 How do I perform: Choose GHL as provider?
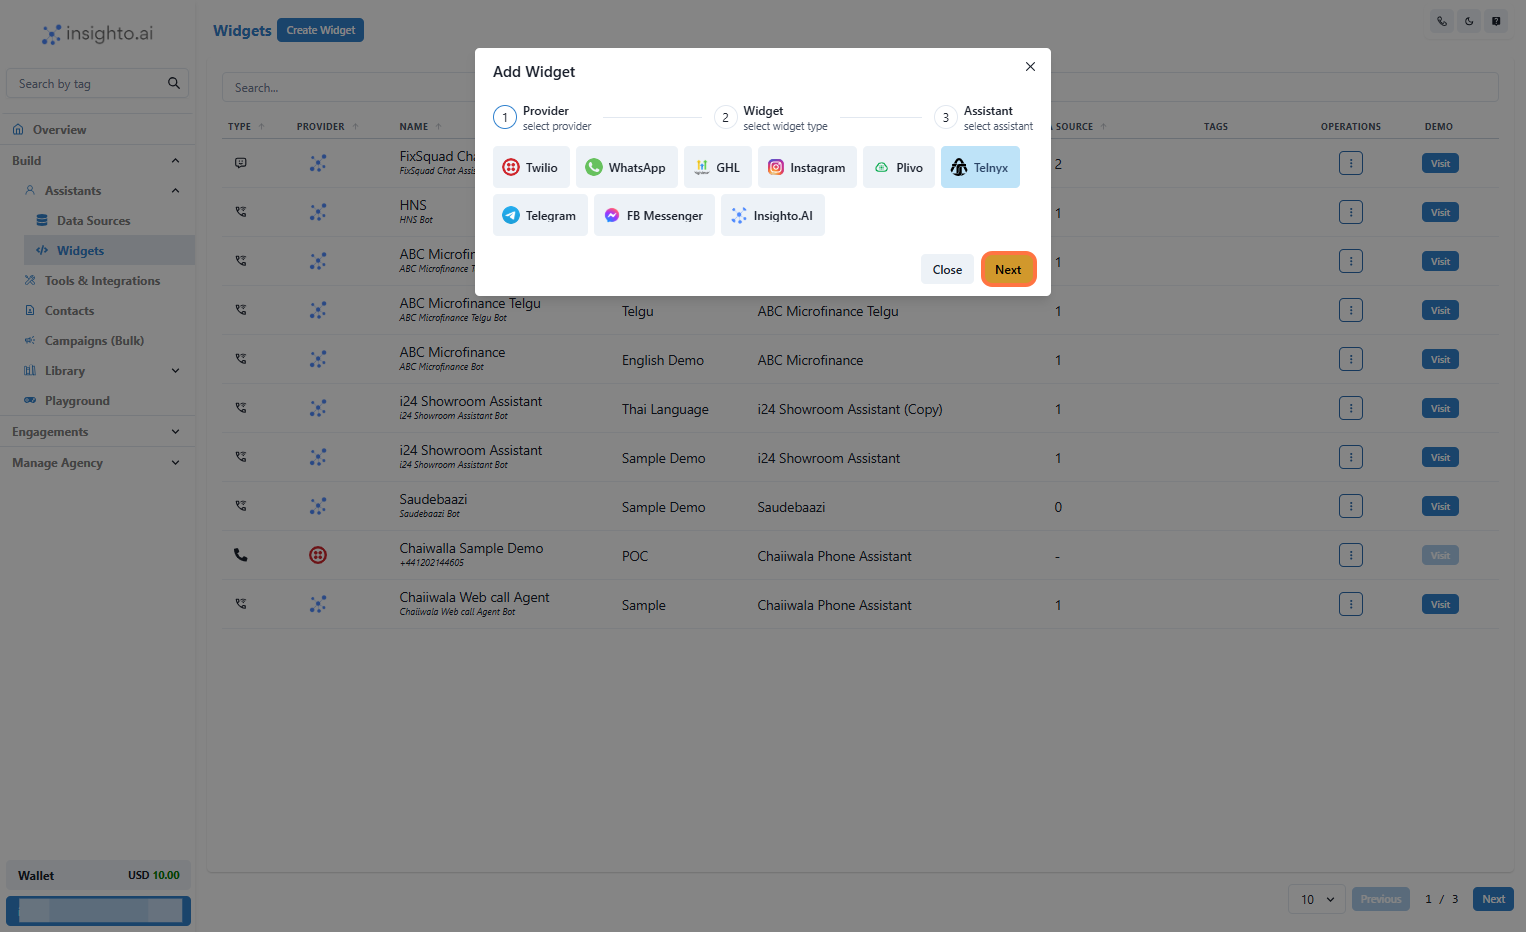718,167
